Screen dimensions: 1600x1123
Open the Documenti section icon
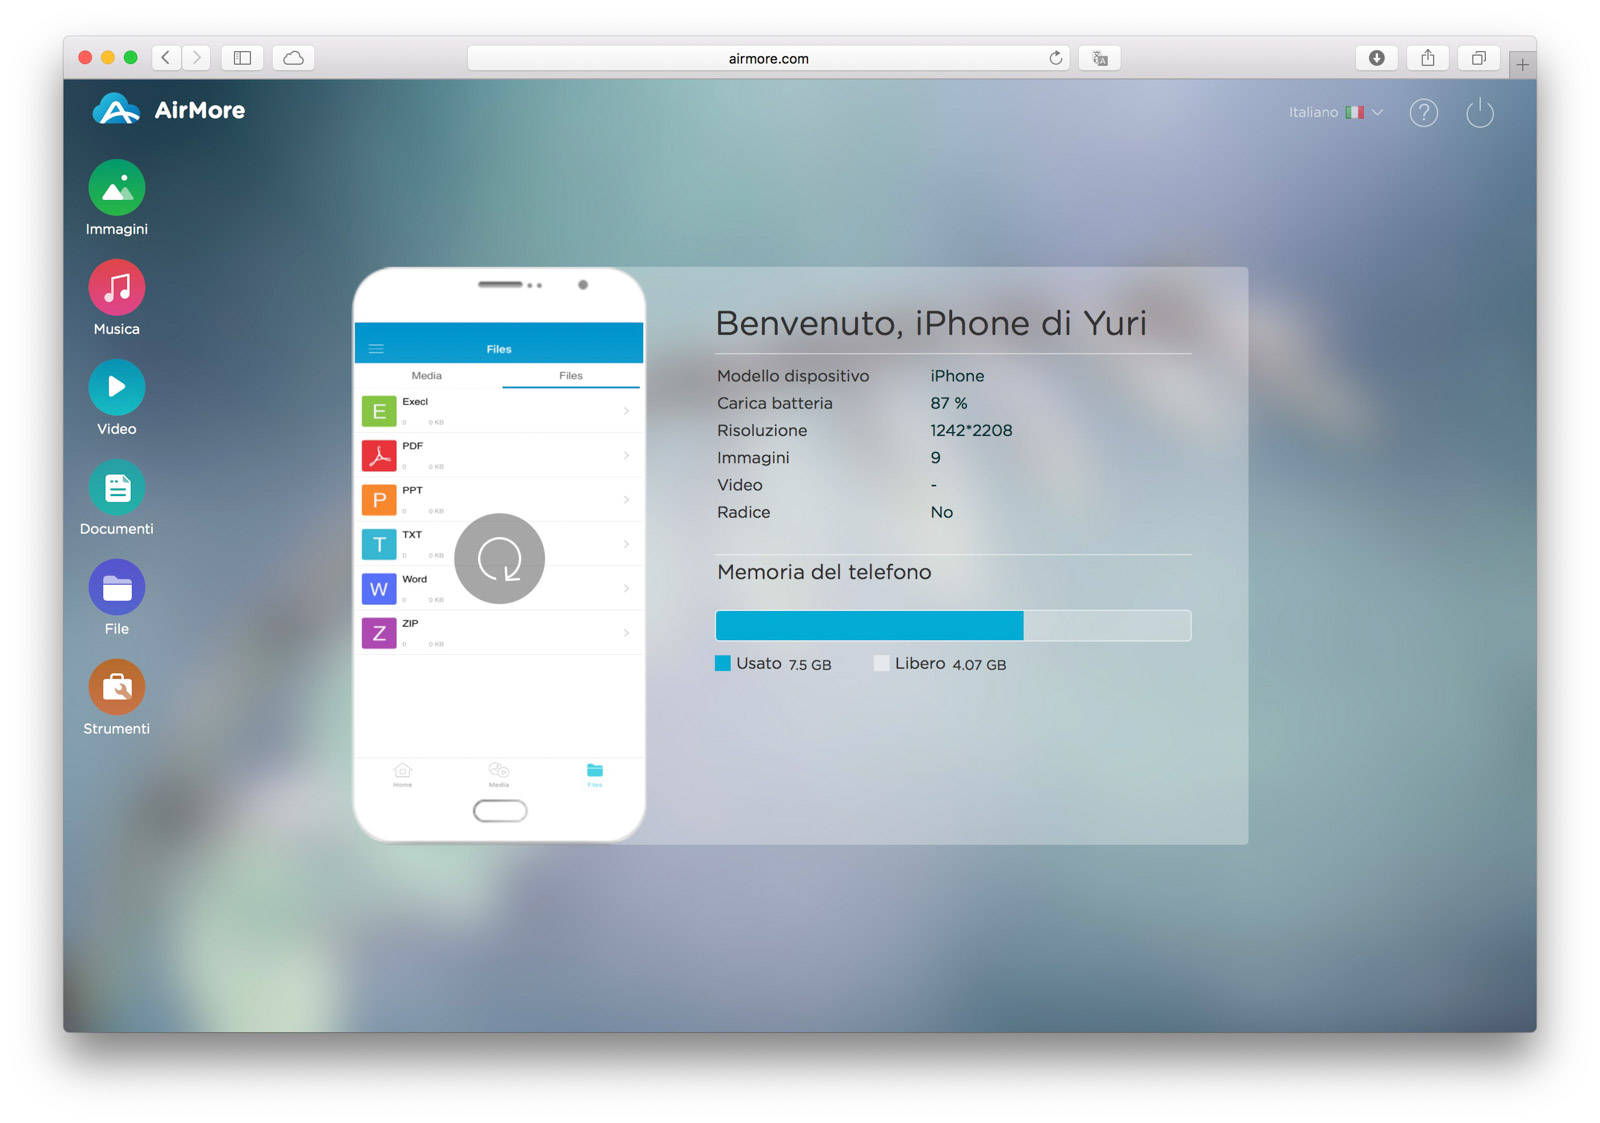(x=117, y=488)
